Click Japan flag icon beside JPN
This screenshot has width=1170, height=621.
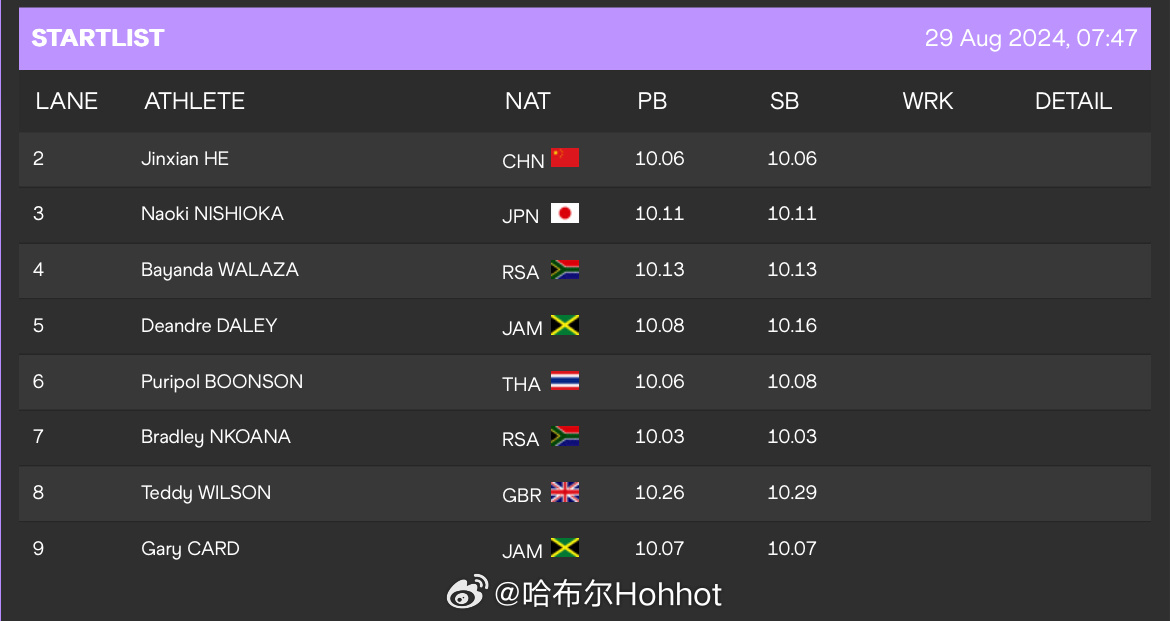pos(565,213)
